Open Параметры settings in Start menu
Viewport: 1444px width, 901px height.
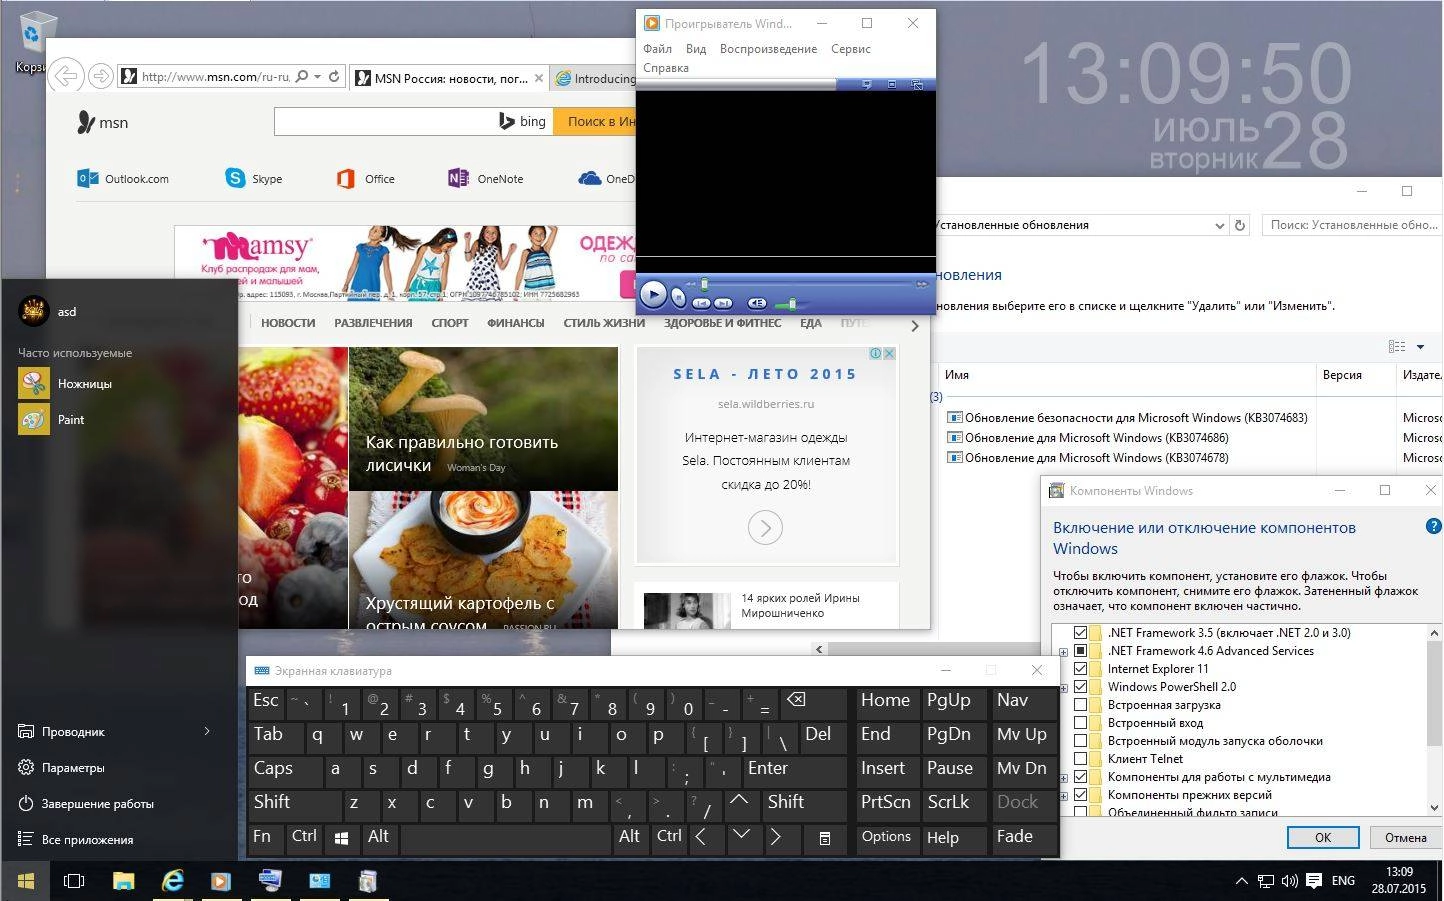coord(61,768)
